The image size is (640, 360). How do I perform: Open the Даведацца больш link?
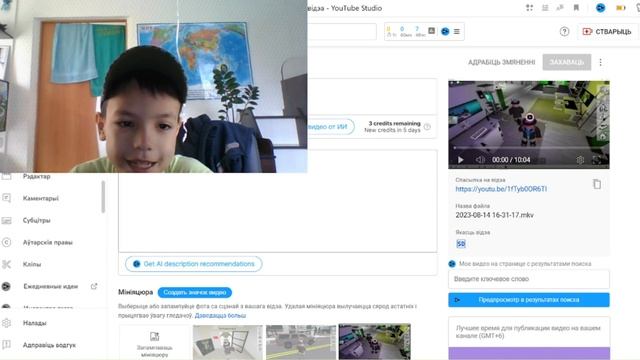220,316
